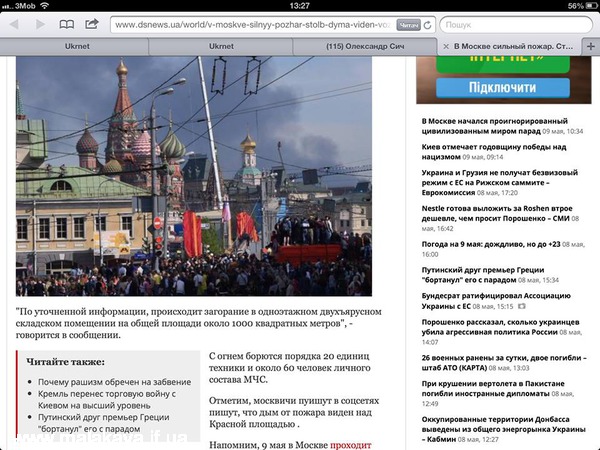This screenshot has height=450, width=600.
Task: Open 'Киев отмечает годовщину победы' link
Action: click(494, 152)
